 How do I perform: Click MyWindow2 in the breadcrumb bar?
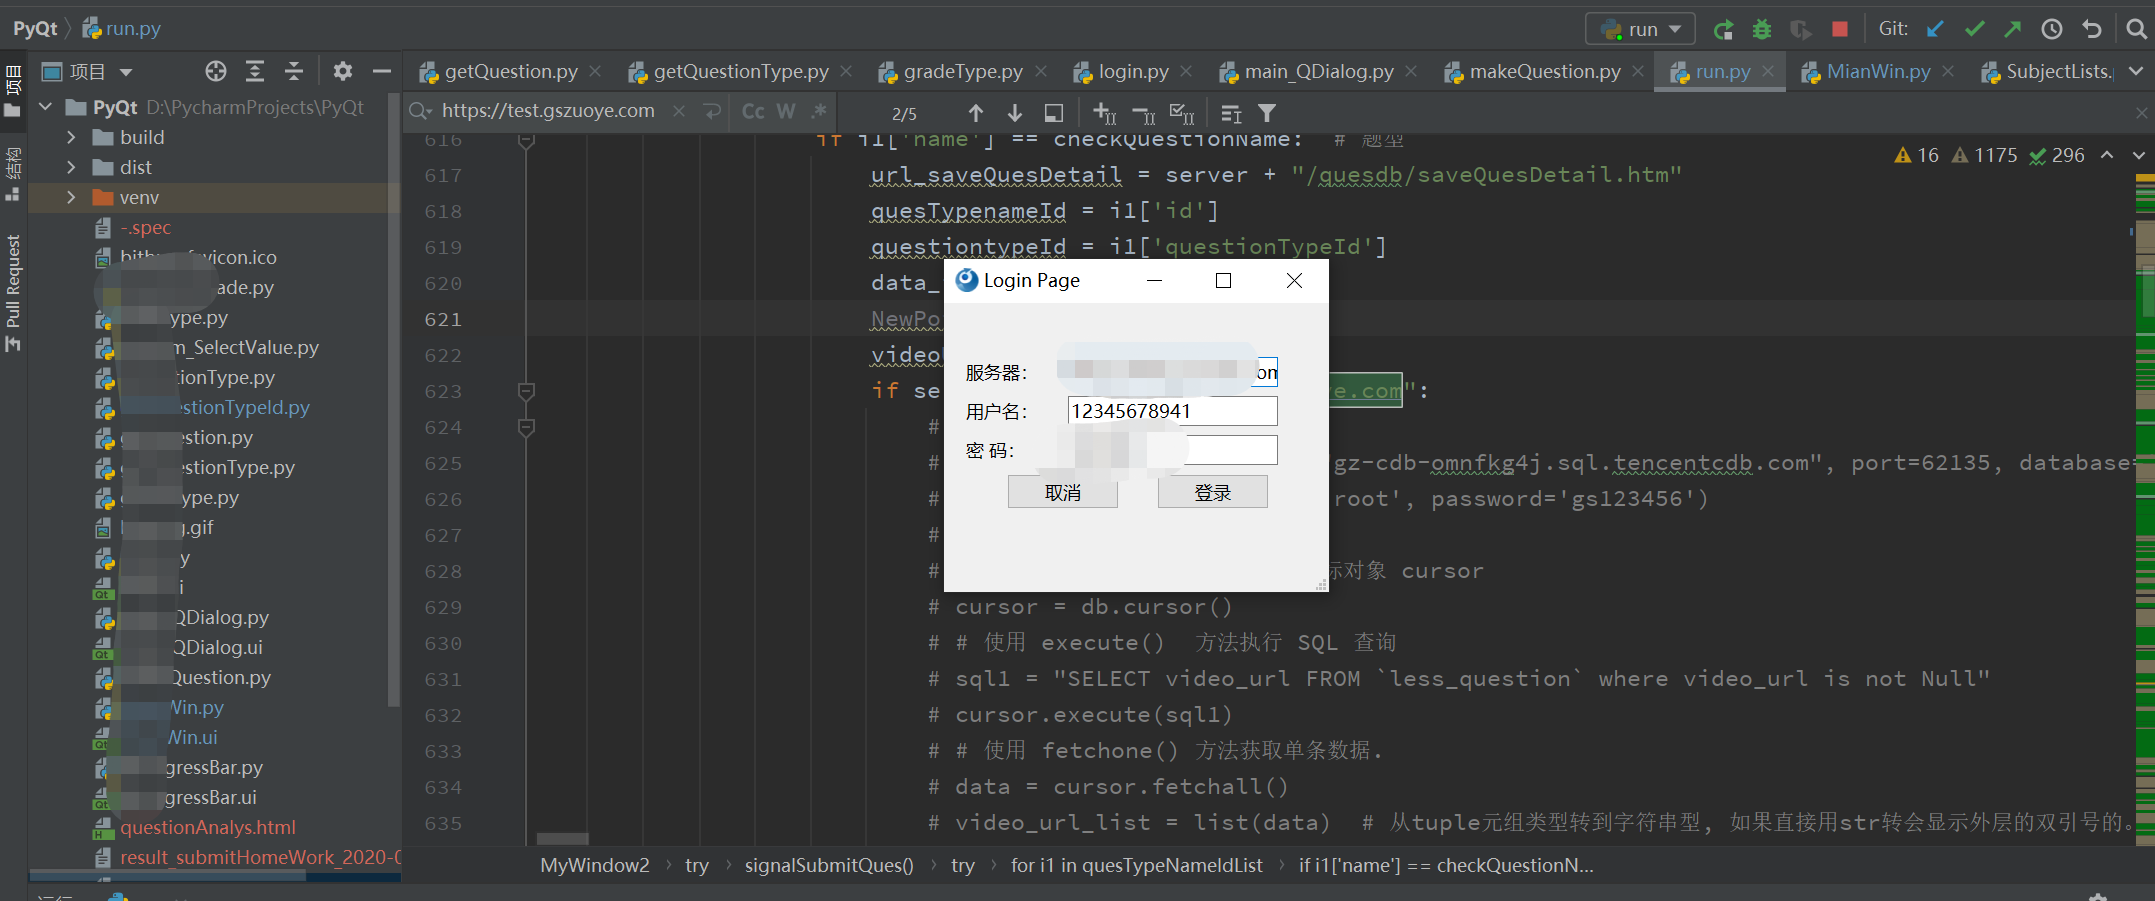[x=595, y=865]
